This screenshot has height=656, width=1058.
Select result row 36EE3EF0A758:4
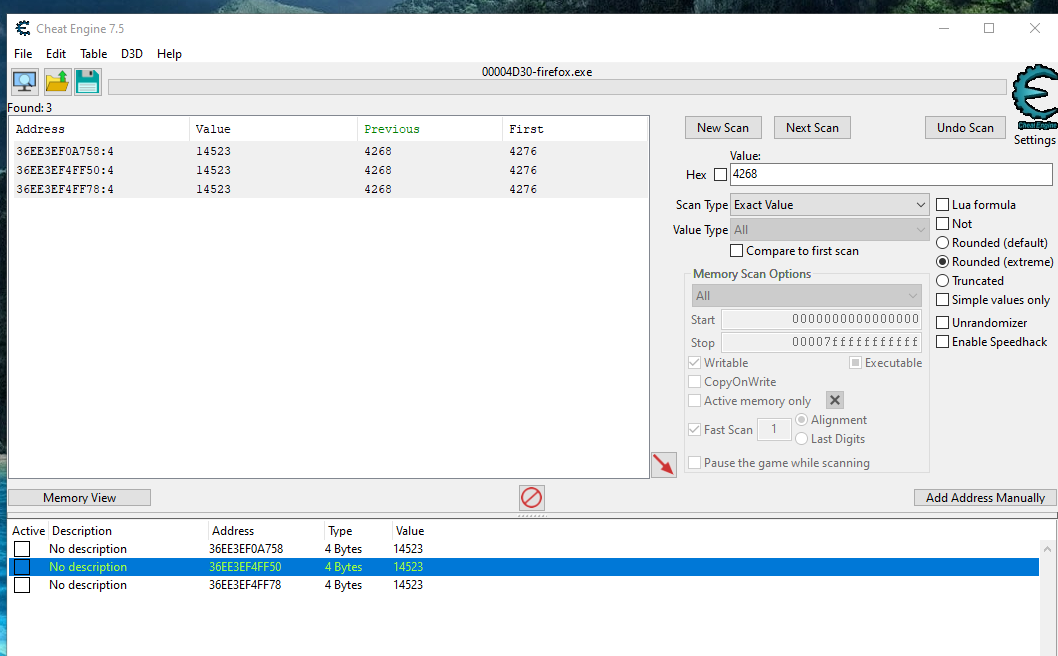(x=329, y=151)
